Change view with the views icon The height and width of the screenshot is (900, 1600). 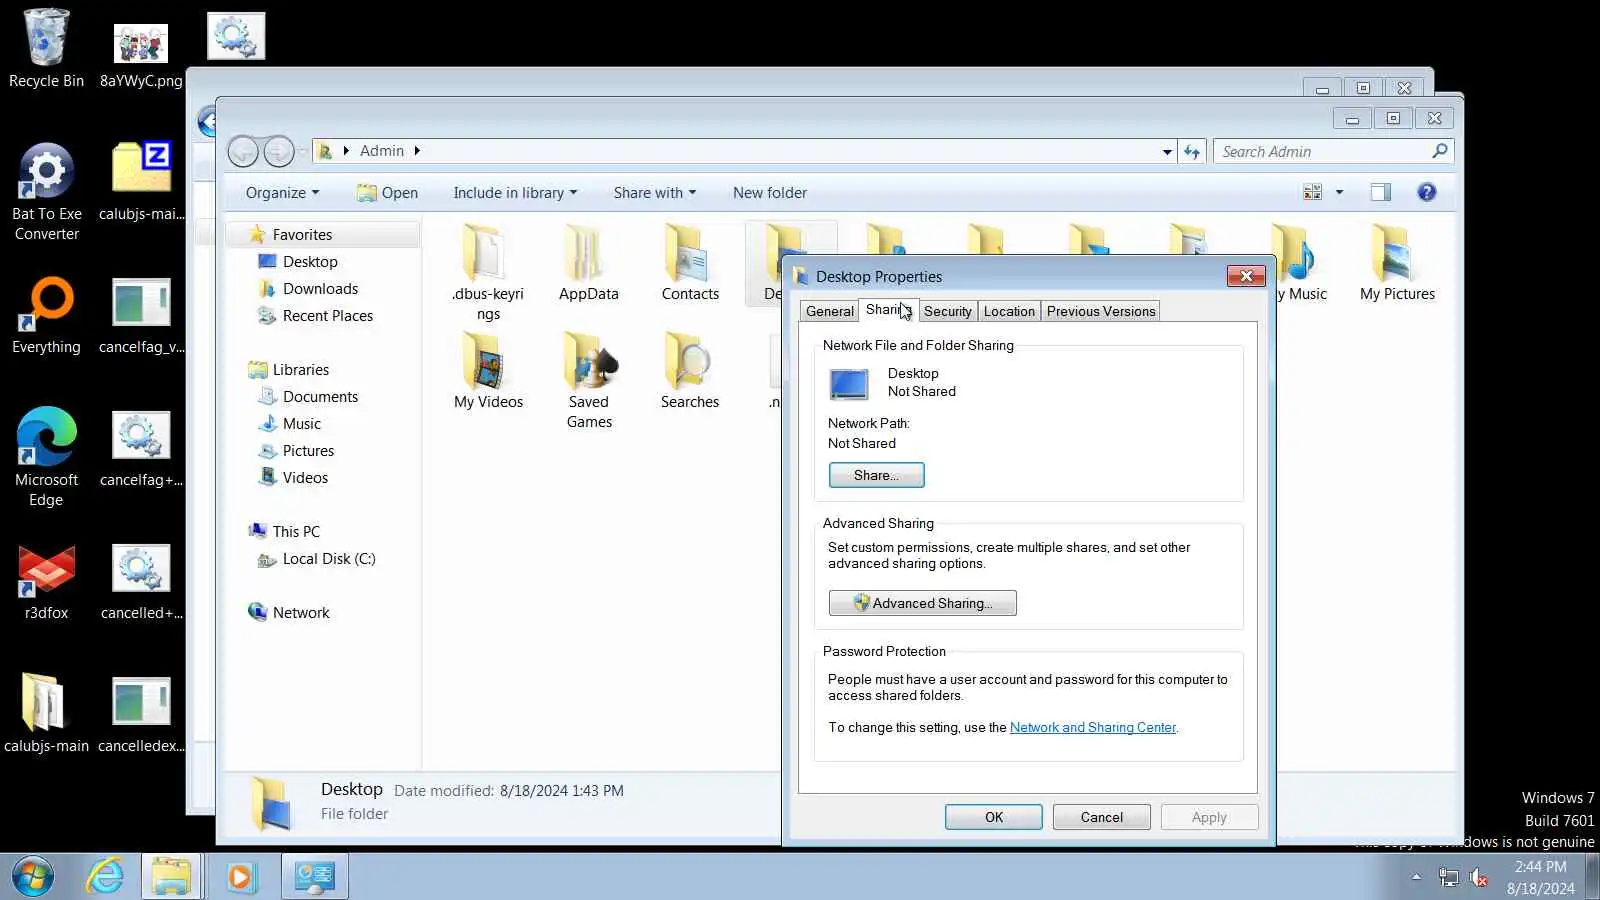coord(1313,192)
